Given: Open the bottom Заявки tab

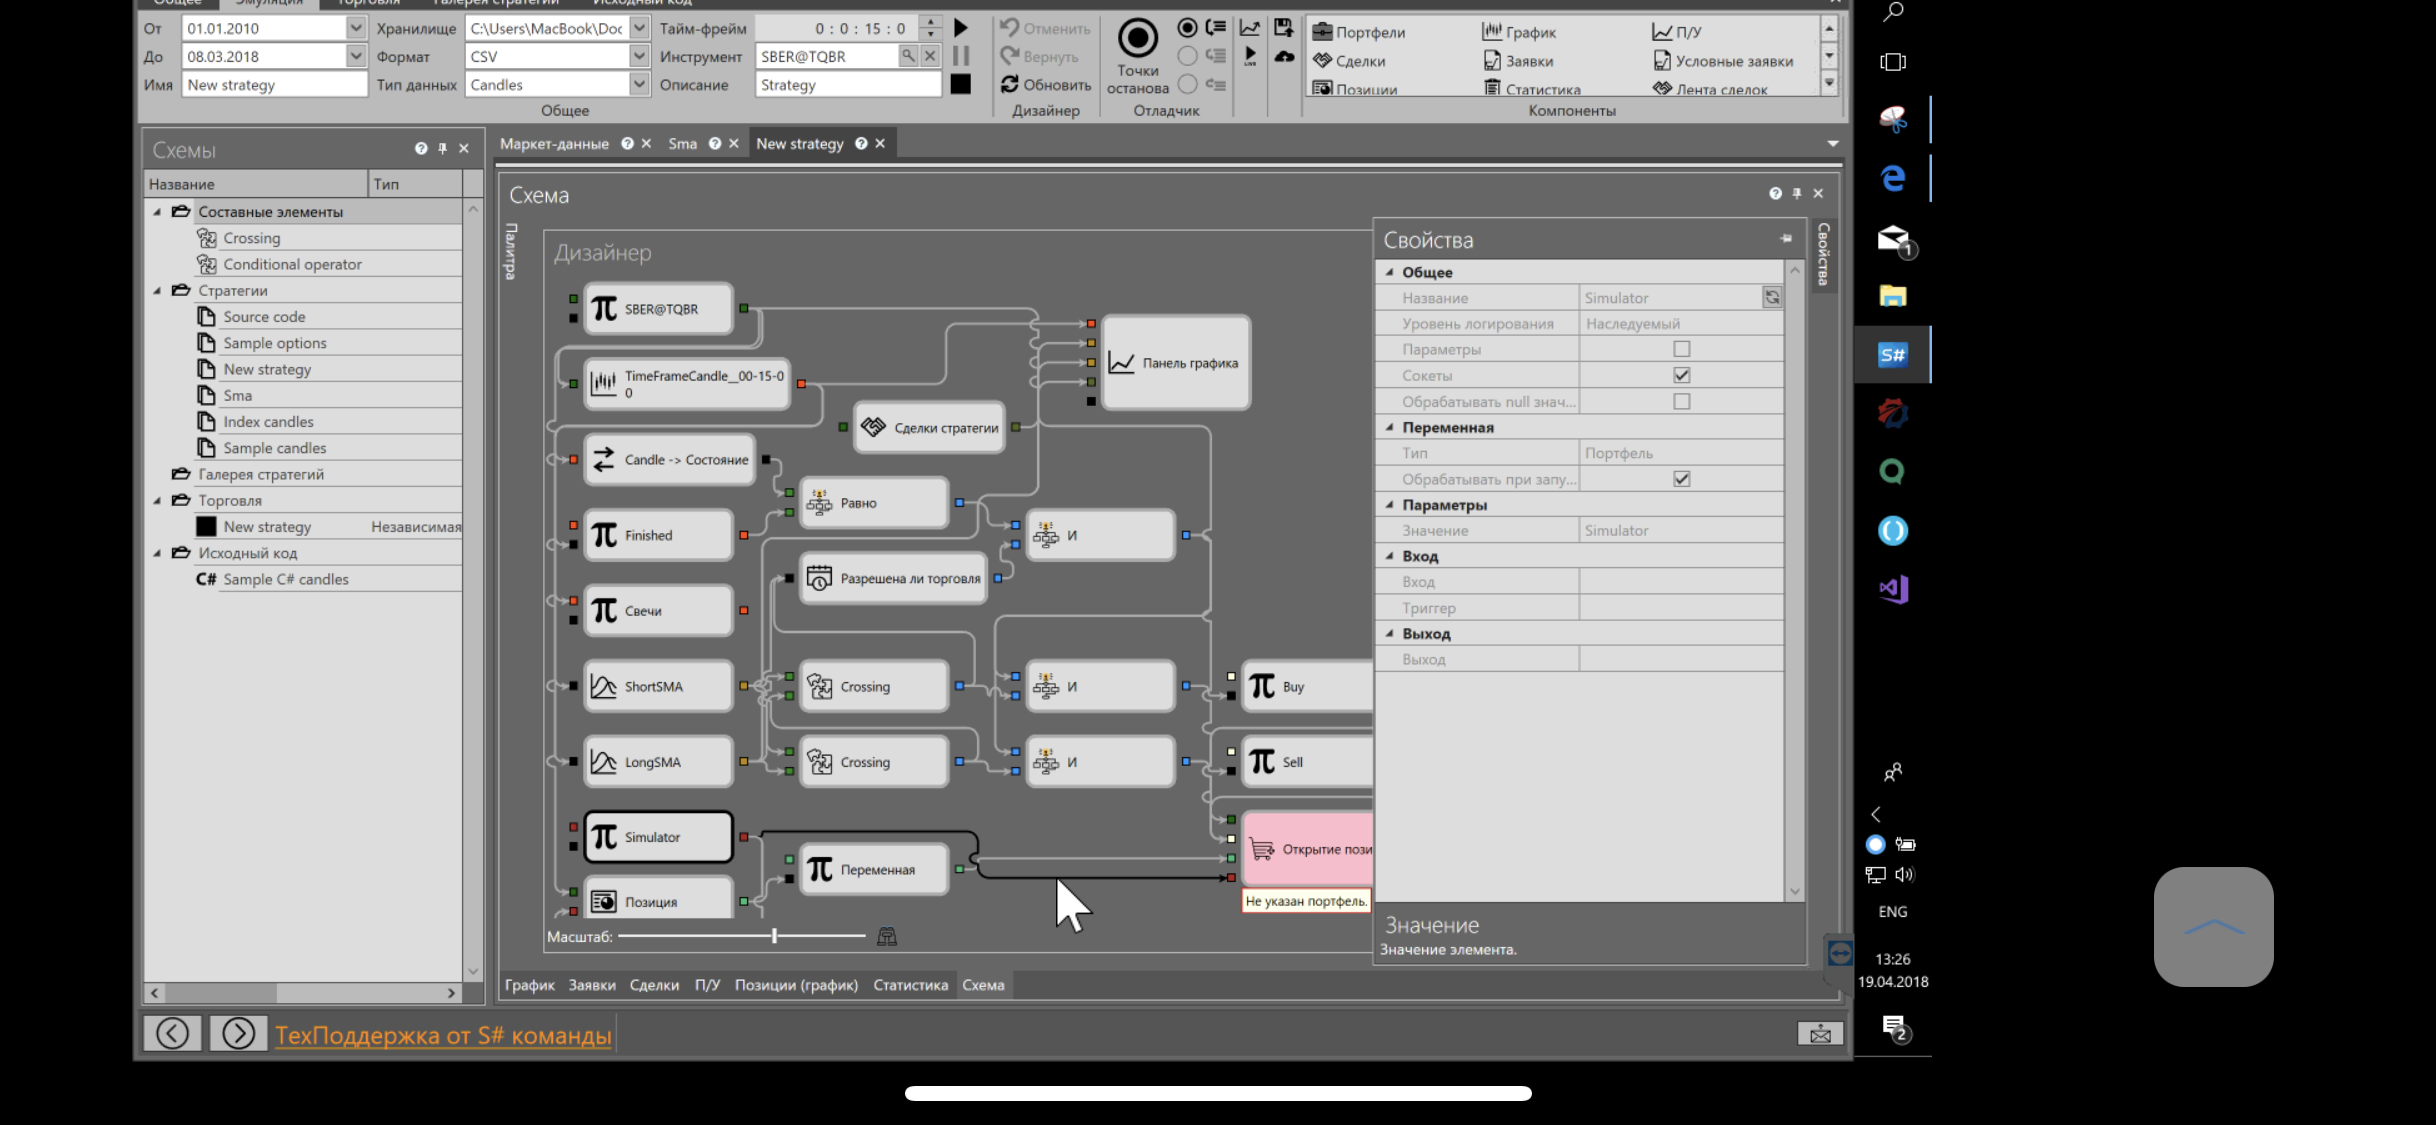Looking at the screenshot, I should tap(592, 985).
